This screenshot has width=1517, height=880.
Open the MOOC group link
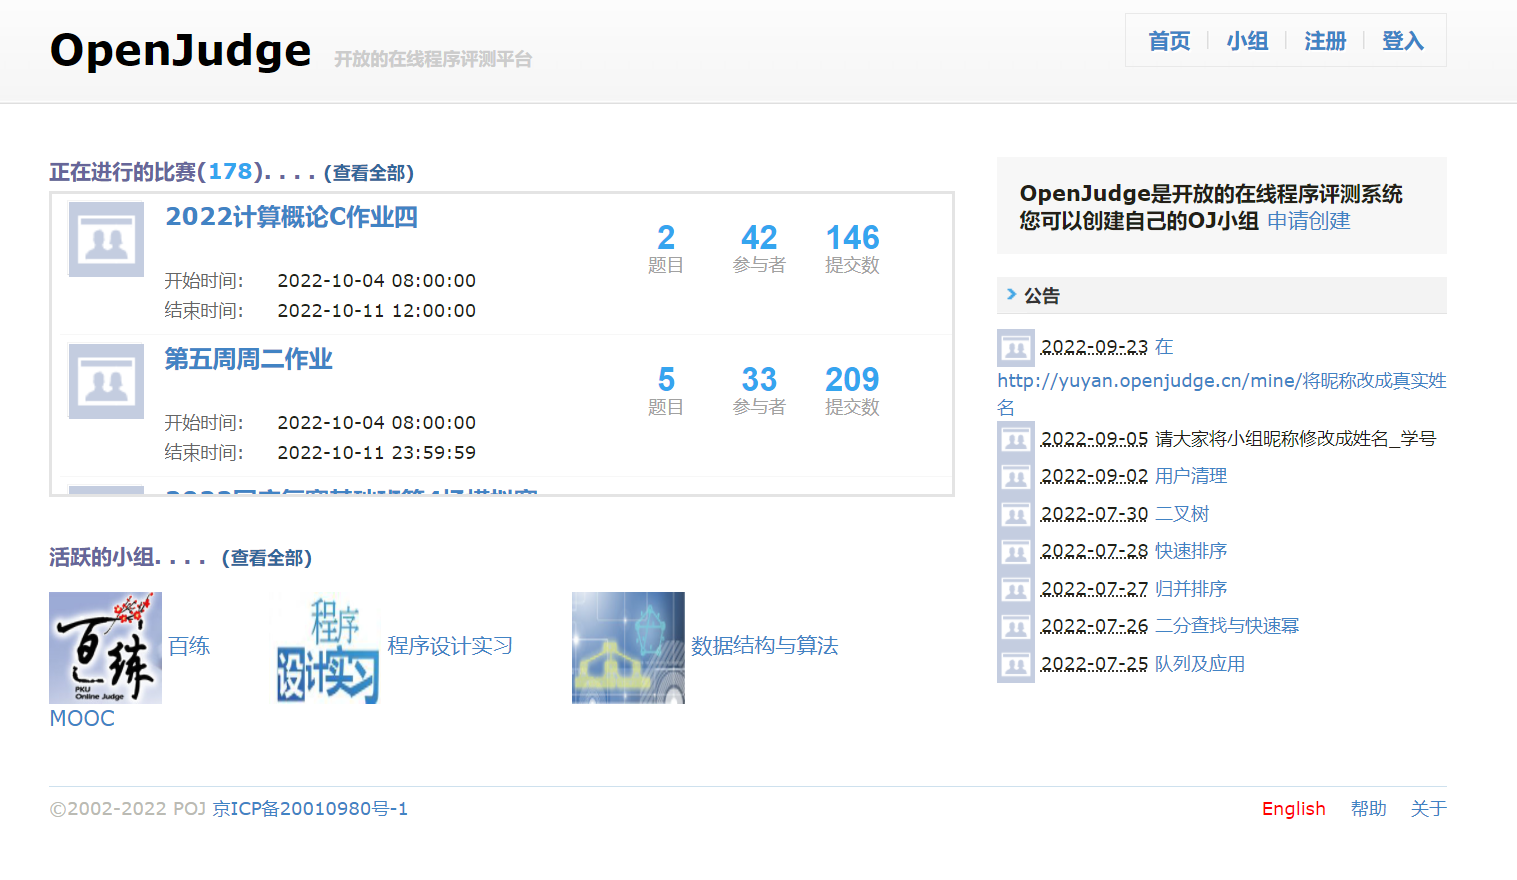pos(82,718)
